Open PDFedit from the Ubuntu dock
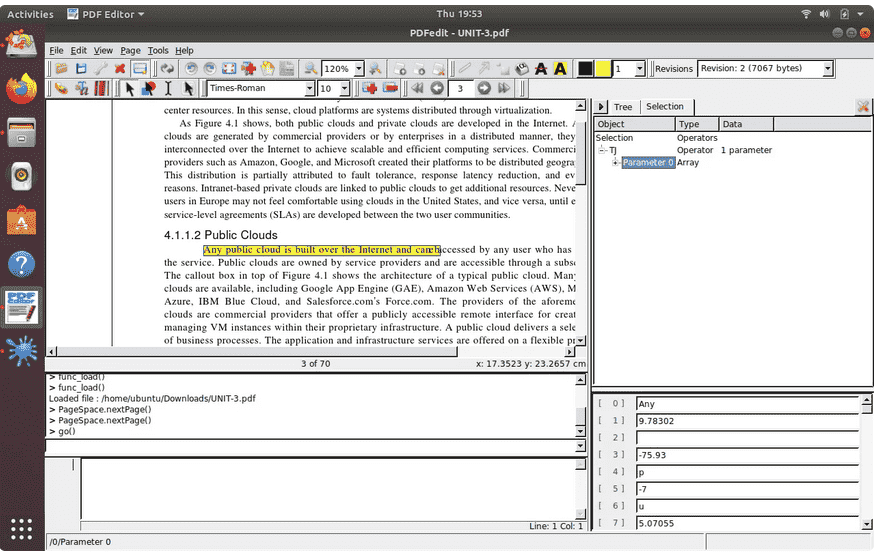This screenshot has width=878, height=553. click(22, 308)
